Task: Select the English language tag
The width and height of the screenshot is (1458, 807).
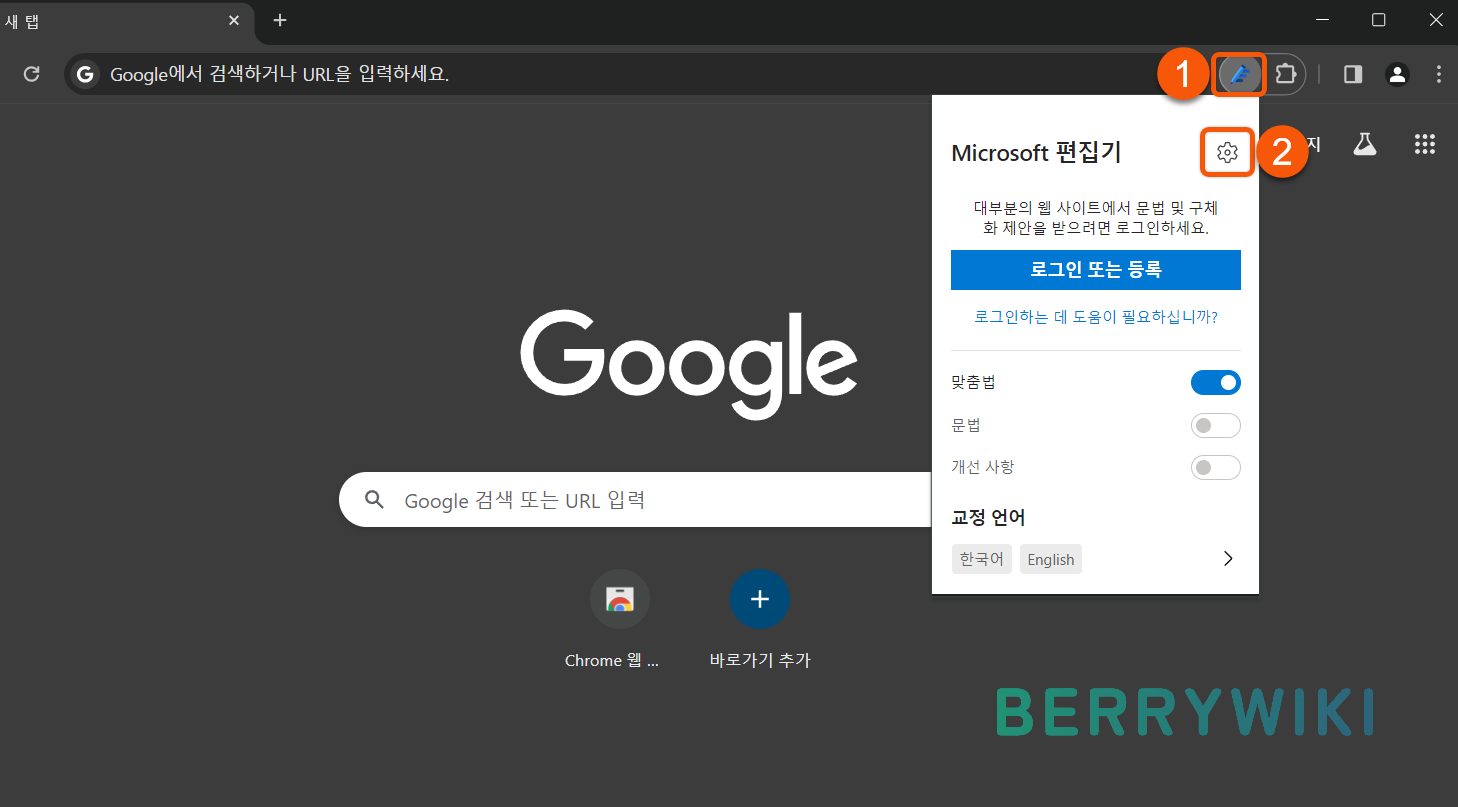Action: coord(1051,559)
